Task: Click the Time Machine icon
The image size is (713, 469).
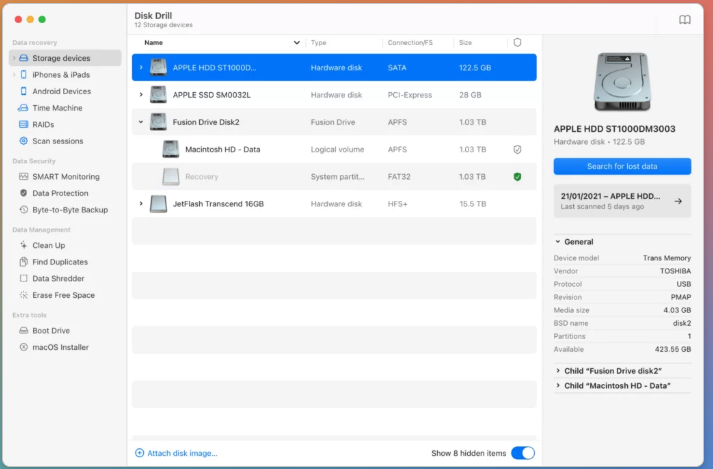Action: click(23, 108)
